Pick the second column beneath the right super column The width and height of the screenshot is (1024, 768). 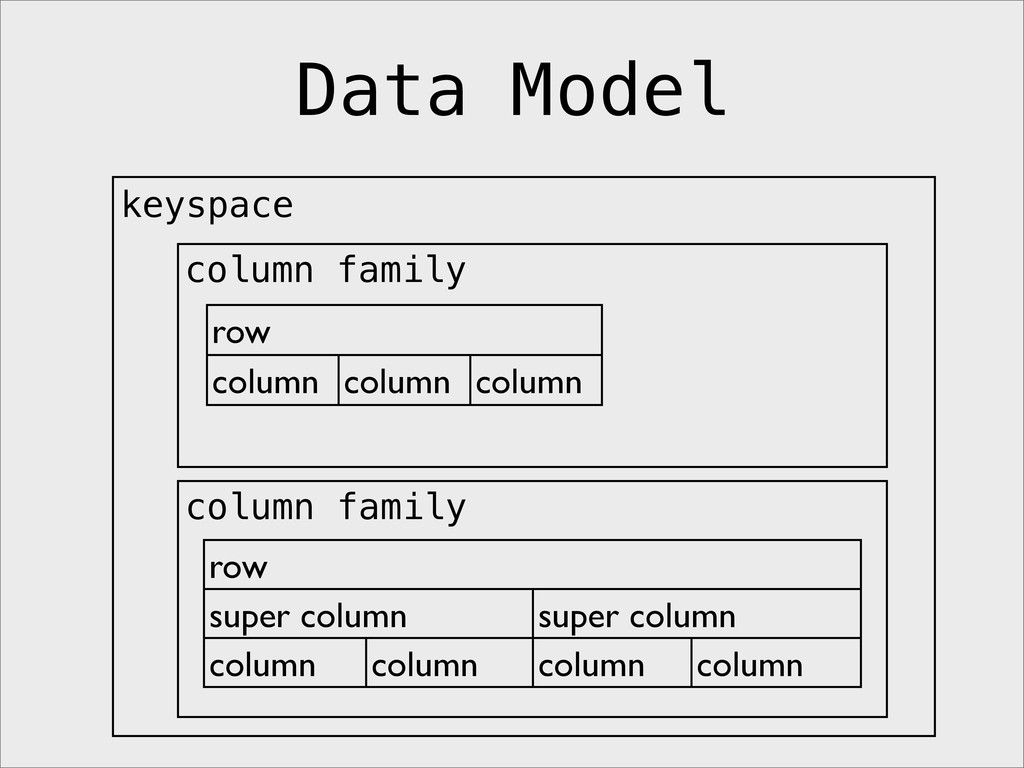pos(776,663)
